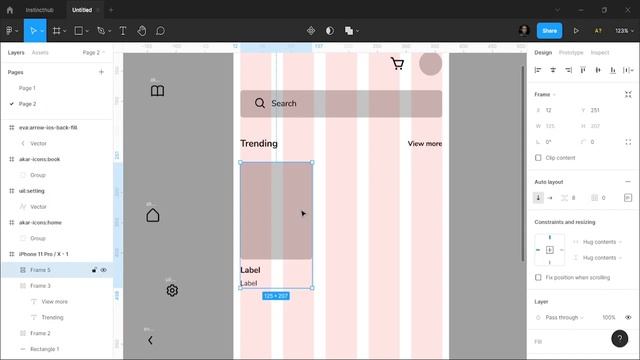This screenshot has height=360, width=640.
Task: Open the help question mark button
Action: [620, 338]
